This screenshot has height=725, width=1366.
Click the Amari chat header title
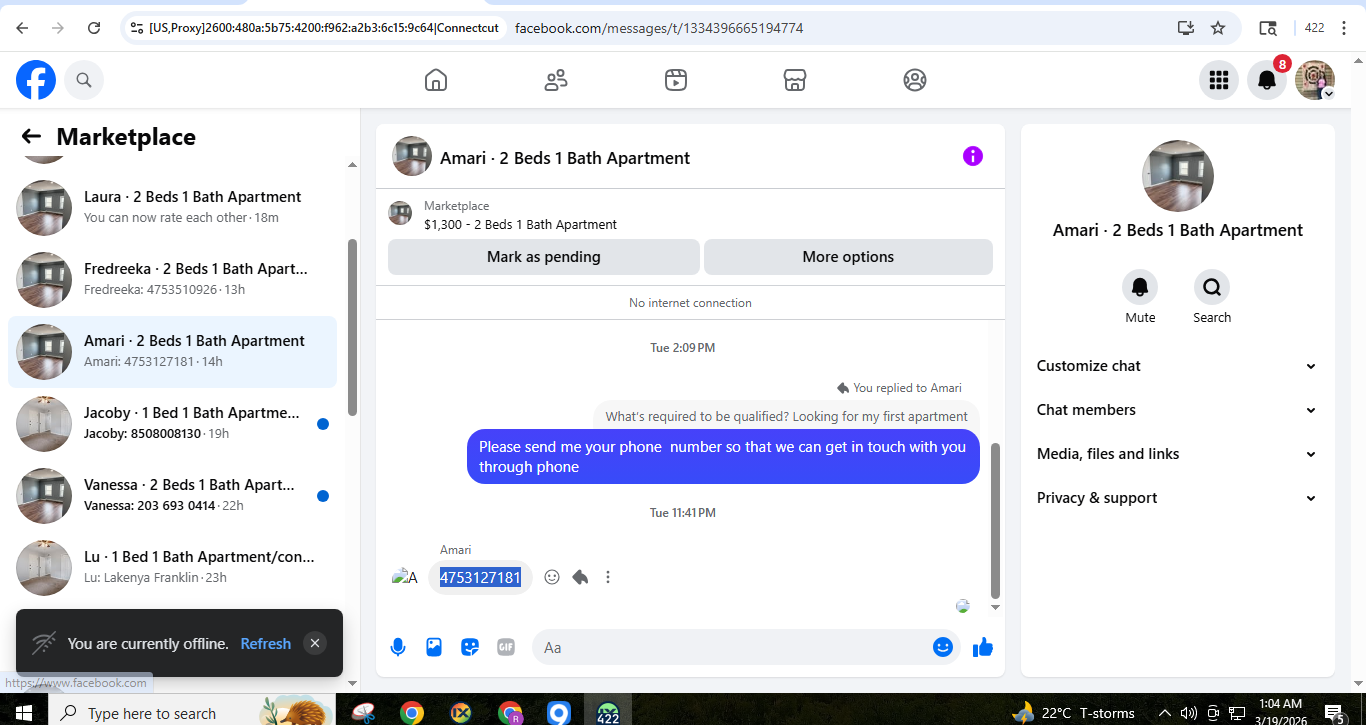[x=565, y=158]
